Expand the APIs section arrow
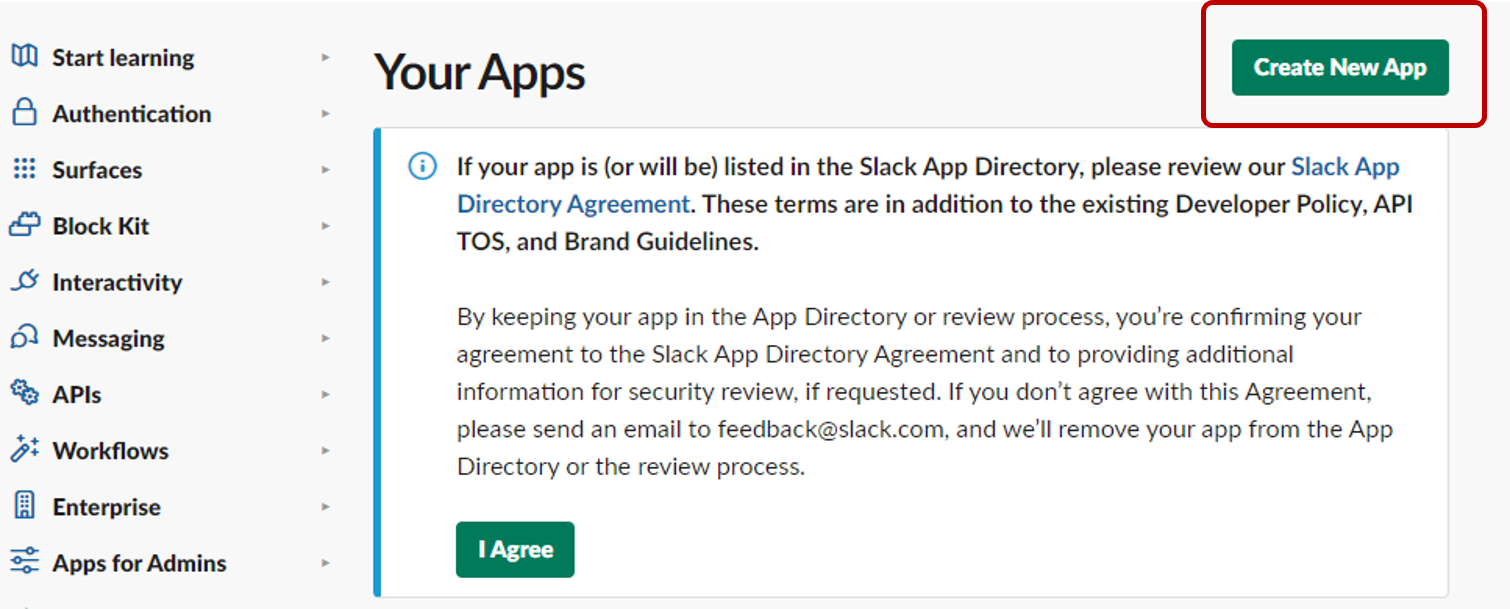The image size is (1510, 609). (x=325, y=395)
